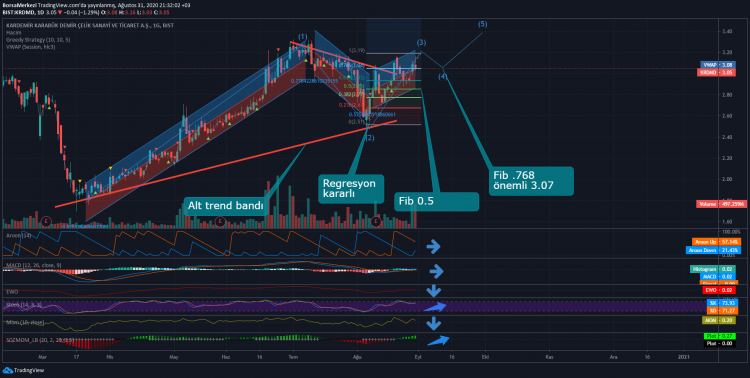Click the TradingView cloud logo
The width and height of the screenshot is (750, 378).
(8, 370)
